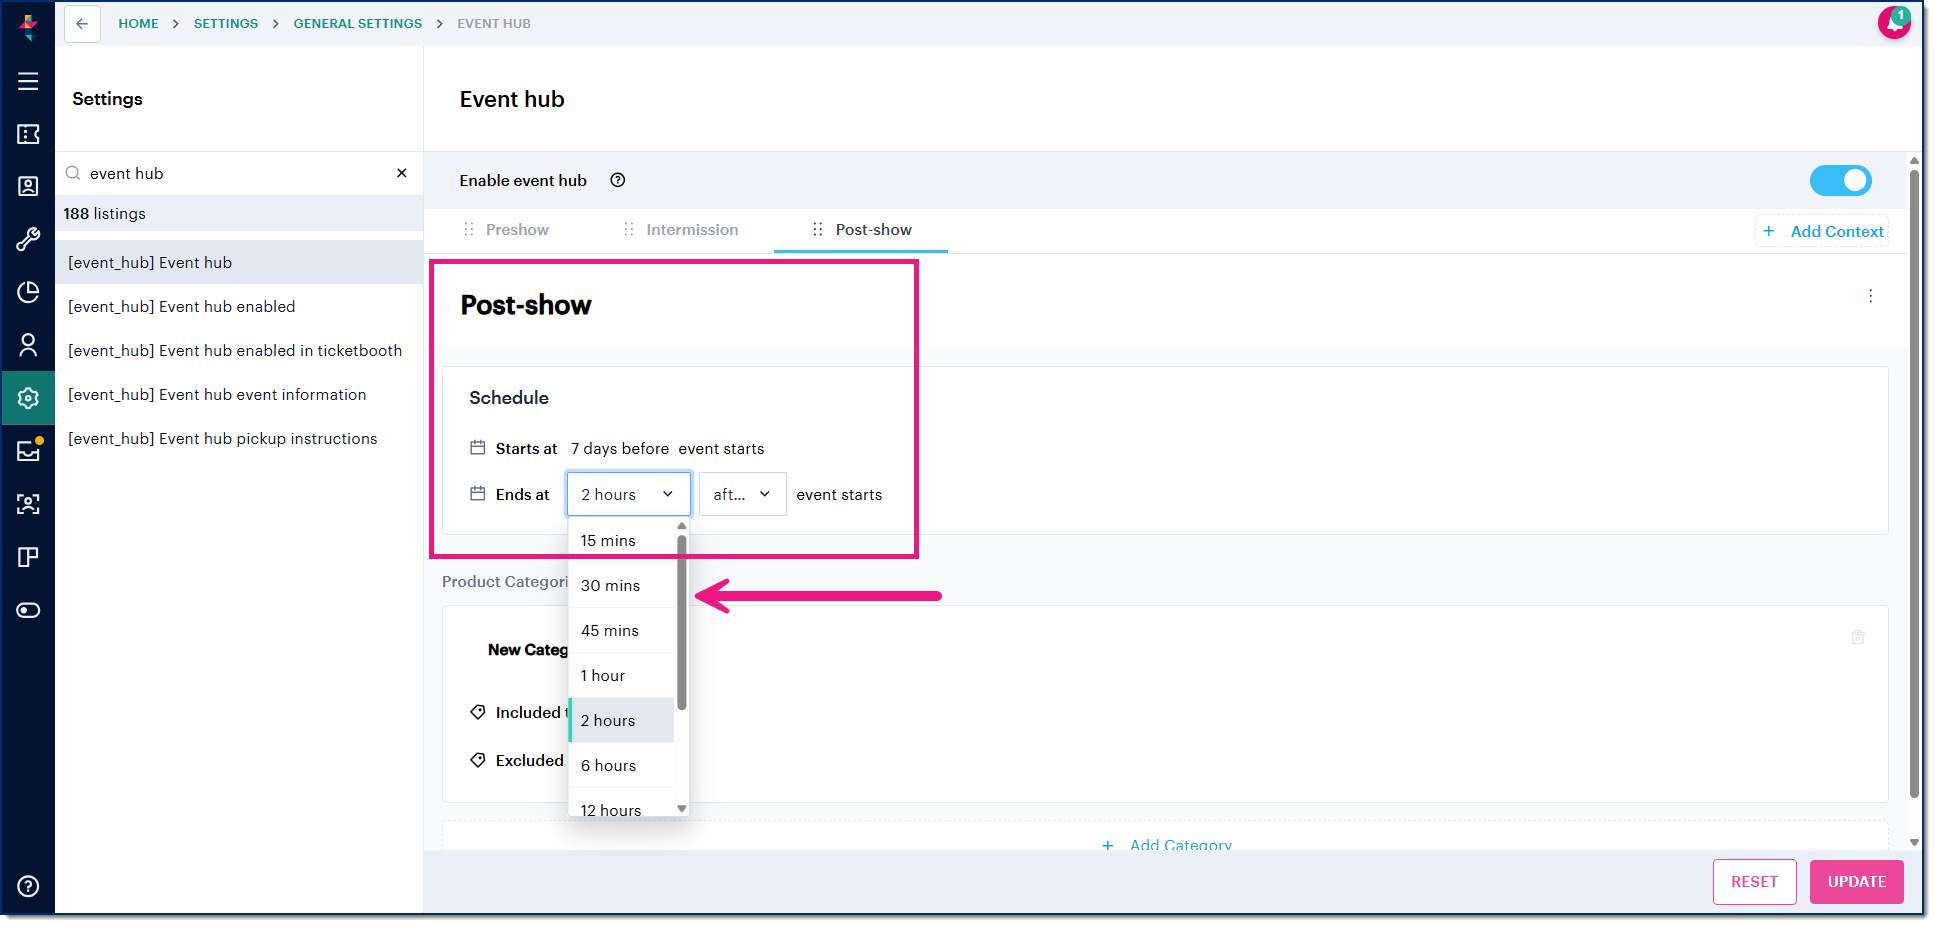Click the calendar icon beside Ends at
The image size is (1934, 925).
coord(478,494)
